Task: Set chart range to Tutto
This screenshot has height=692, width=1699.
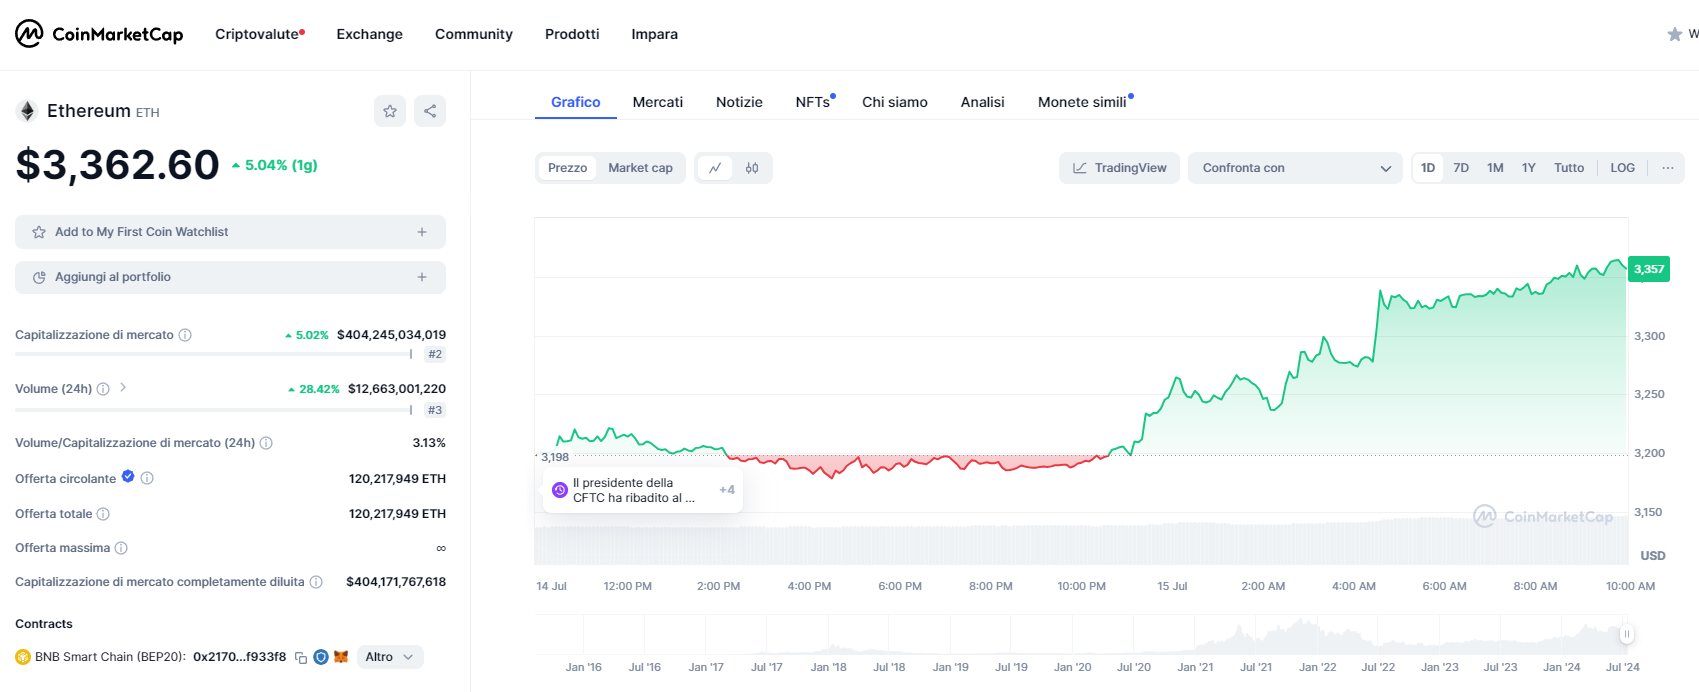Action: coord(1569,168)
